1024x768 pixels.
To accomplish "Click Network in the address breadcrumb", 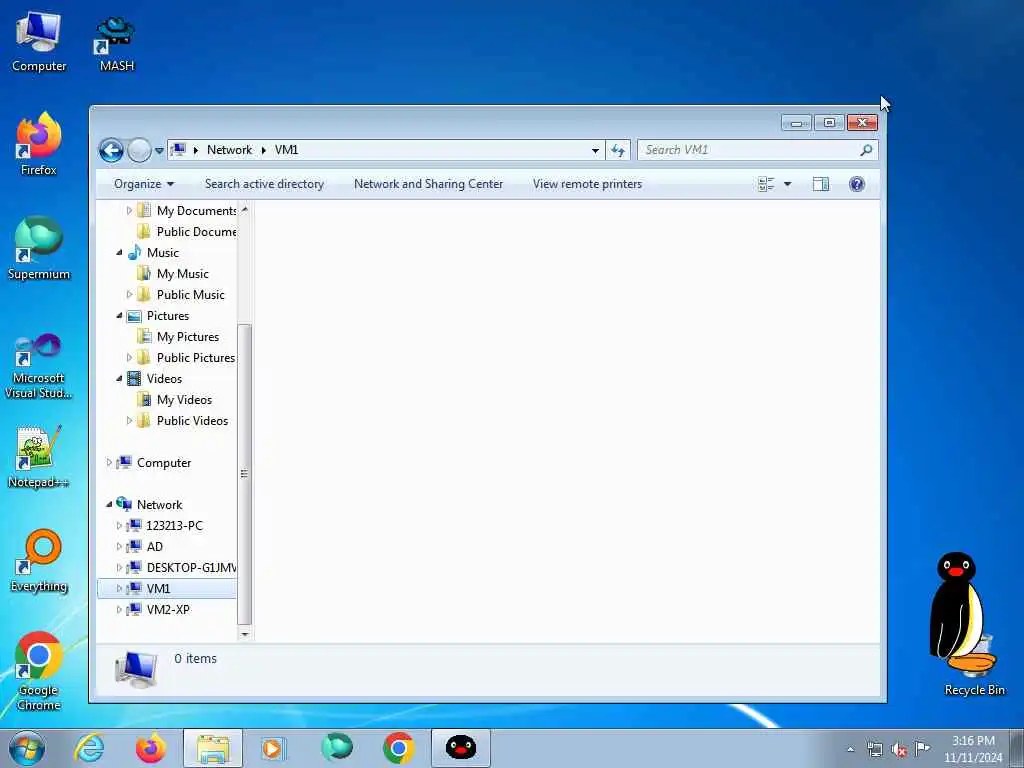I will click(229, 150).
